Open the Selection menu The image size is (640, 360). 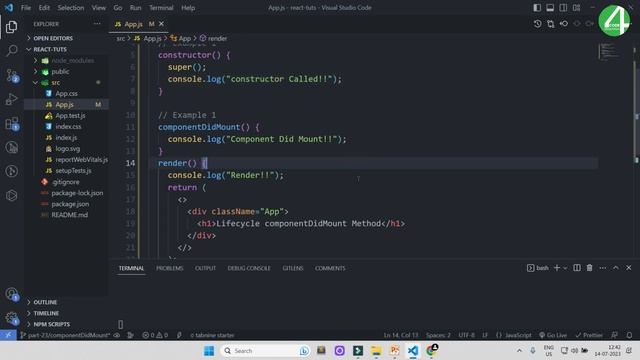coord(71,8)
